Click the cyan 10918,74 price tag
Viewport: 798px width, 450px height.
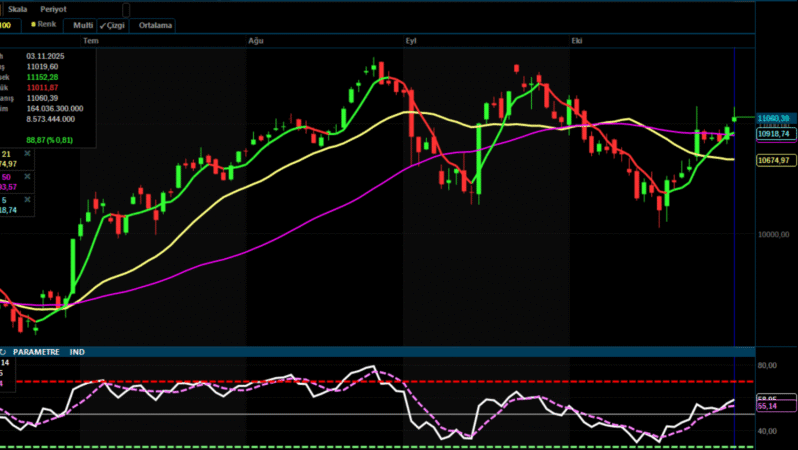coord(774,133)
